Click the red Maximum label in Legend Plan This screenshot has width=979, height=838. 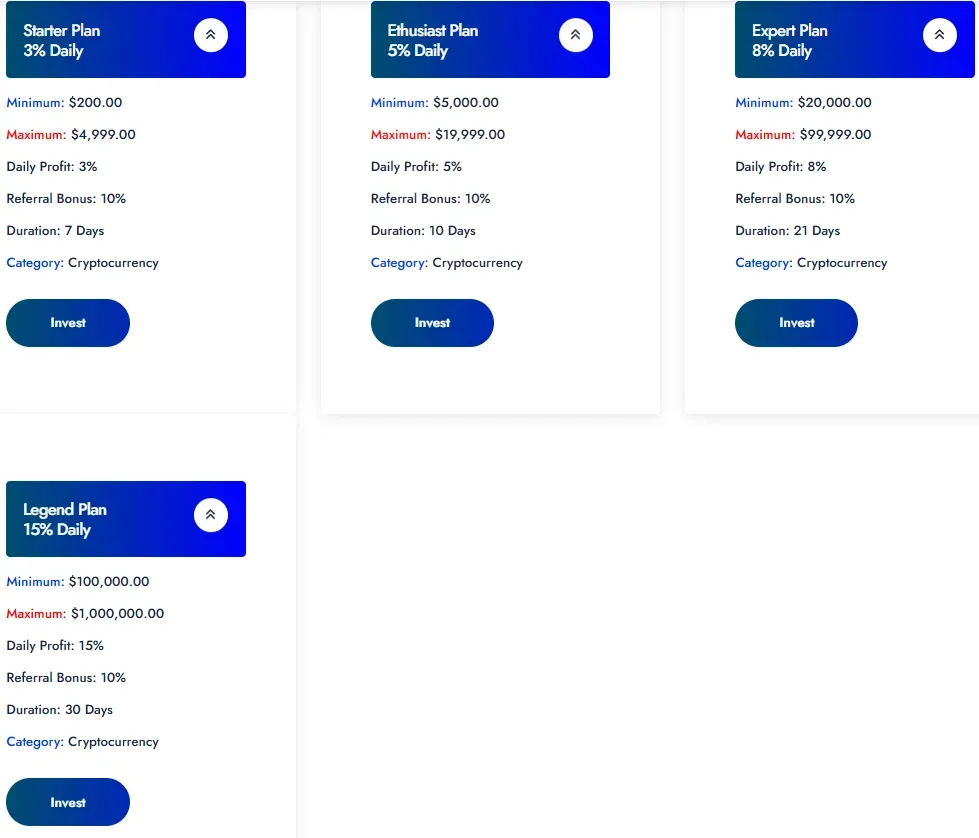click(36, 614)
